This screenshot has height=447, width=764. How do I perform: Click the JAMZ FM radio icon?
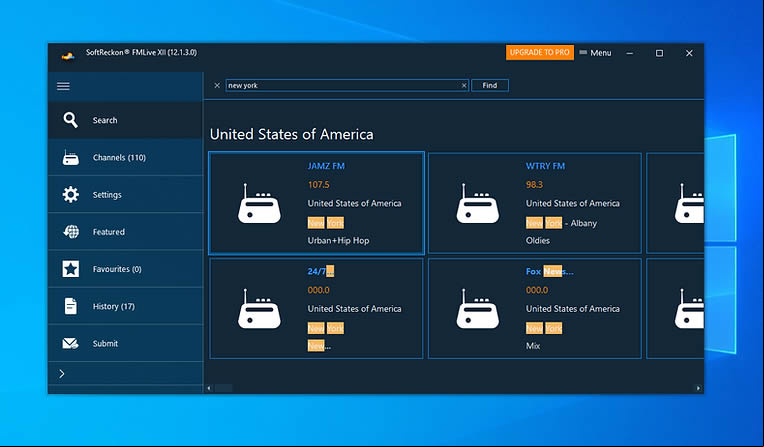click(x=259, y=204)
